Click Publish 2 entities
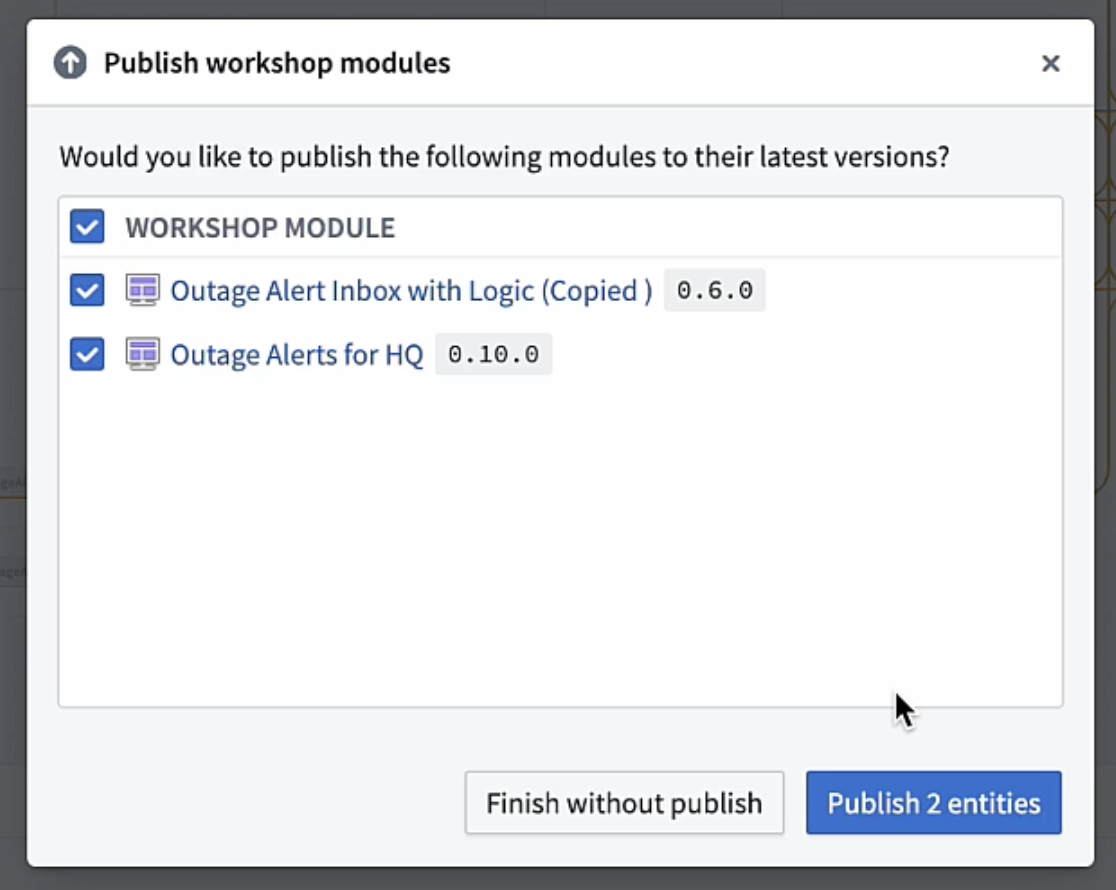 pos(932,803)
